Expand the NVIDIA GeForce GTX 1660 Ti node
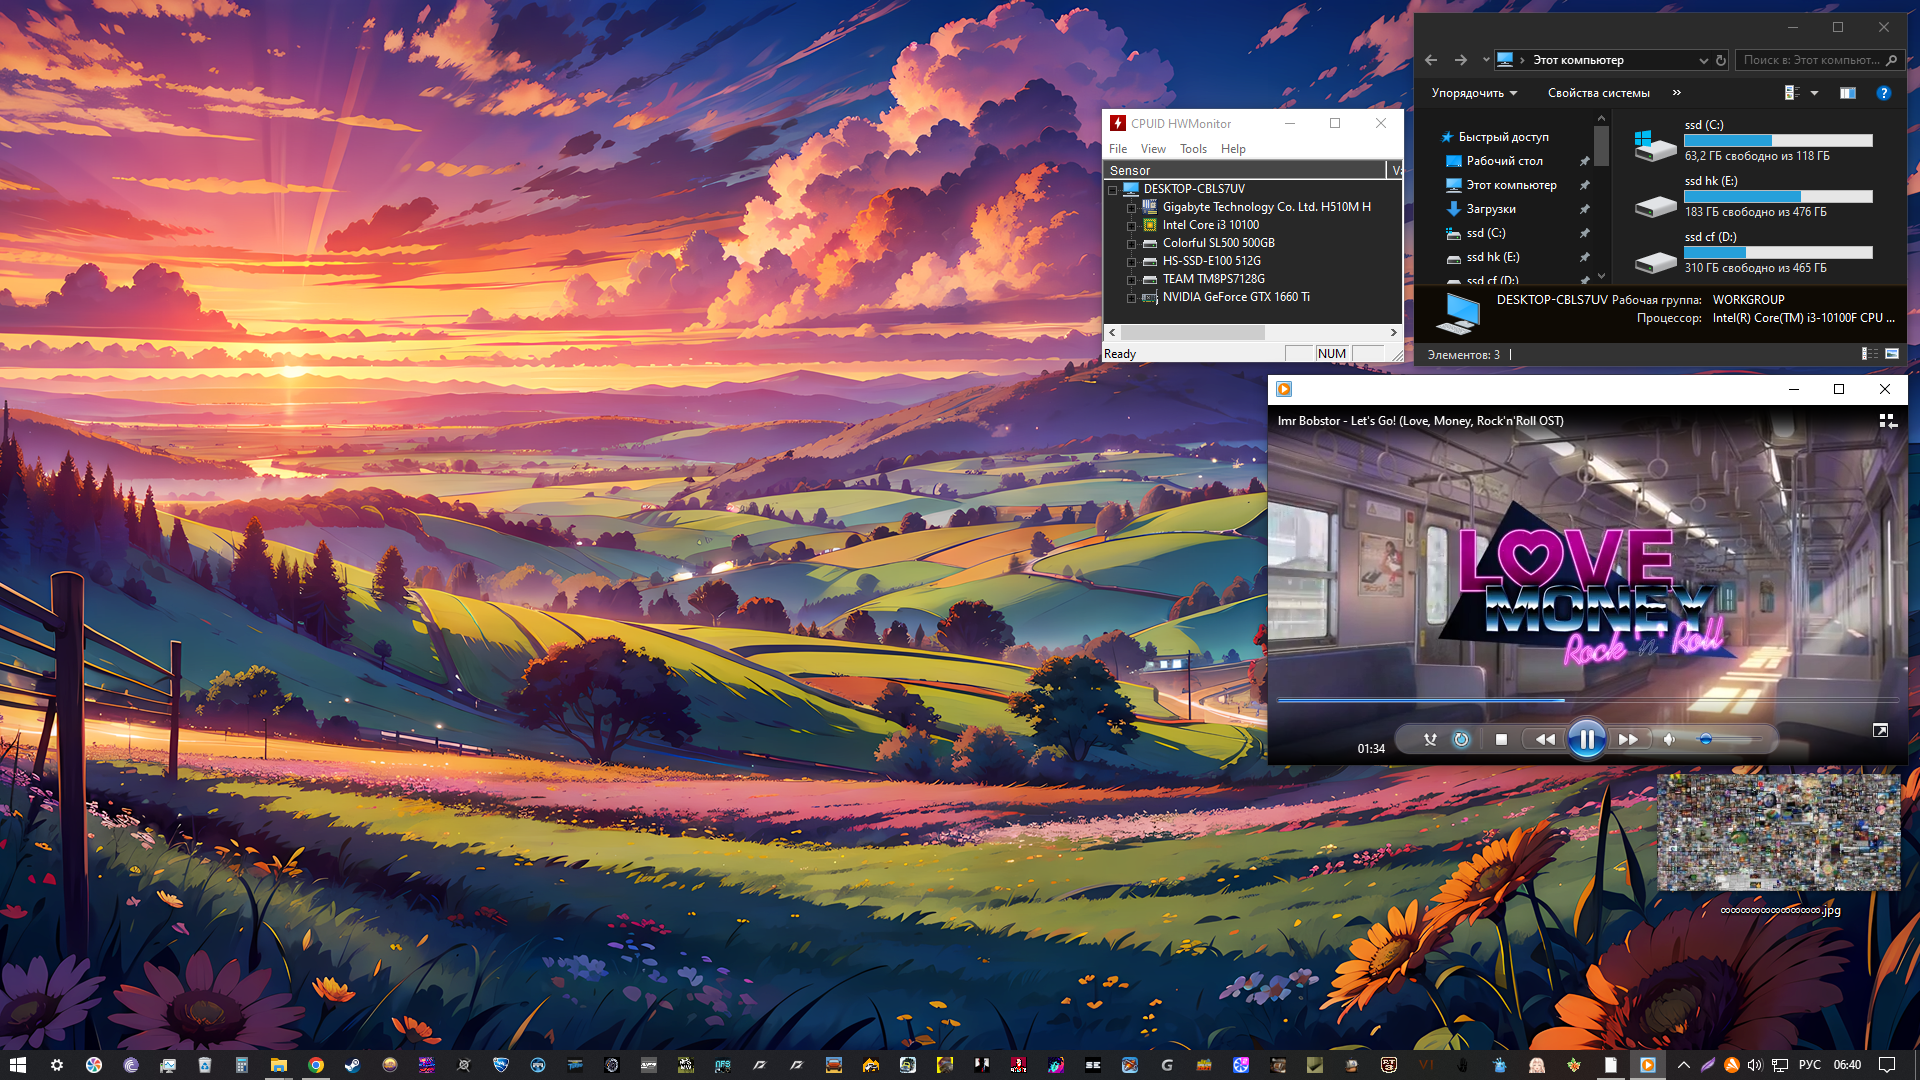This screenshot has height=1080, width=1920. 1131,298
